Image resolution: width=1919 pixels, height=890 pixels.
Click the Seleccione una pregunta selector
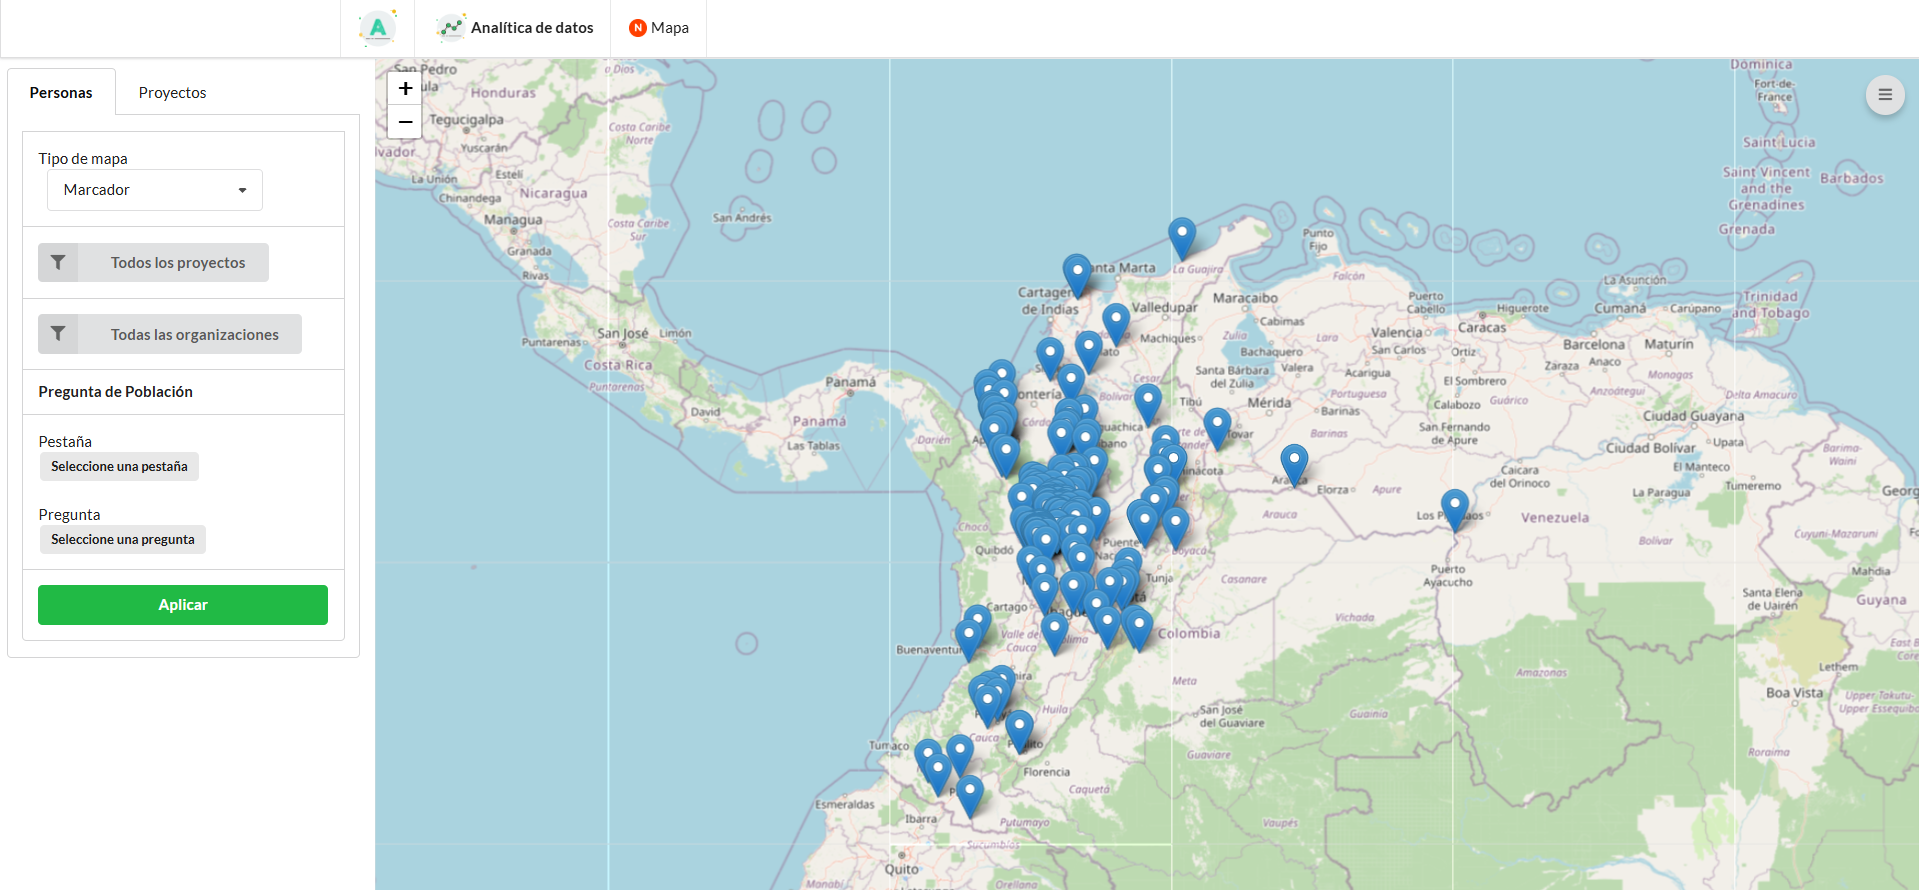pyautogui.click(x=122, y=540)
